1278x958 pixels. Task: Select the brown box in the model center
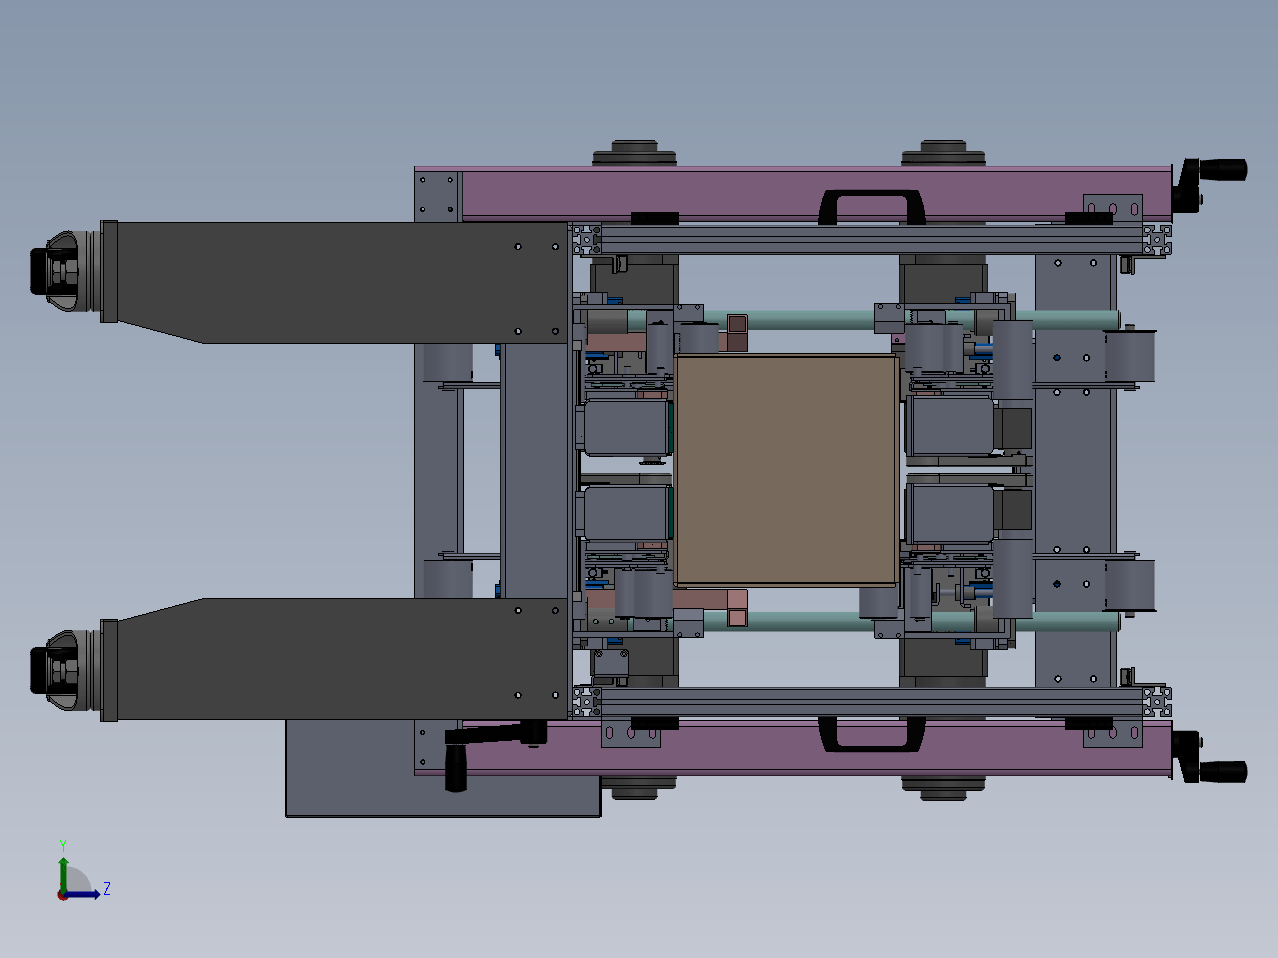786,469
